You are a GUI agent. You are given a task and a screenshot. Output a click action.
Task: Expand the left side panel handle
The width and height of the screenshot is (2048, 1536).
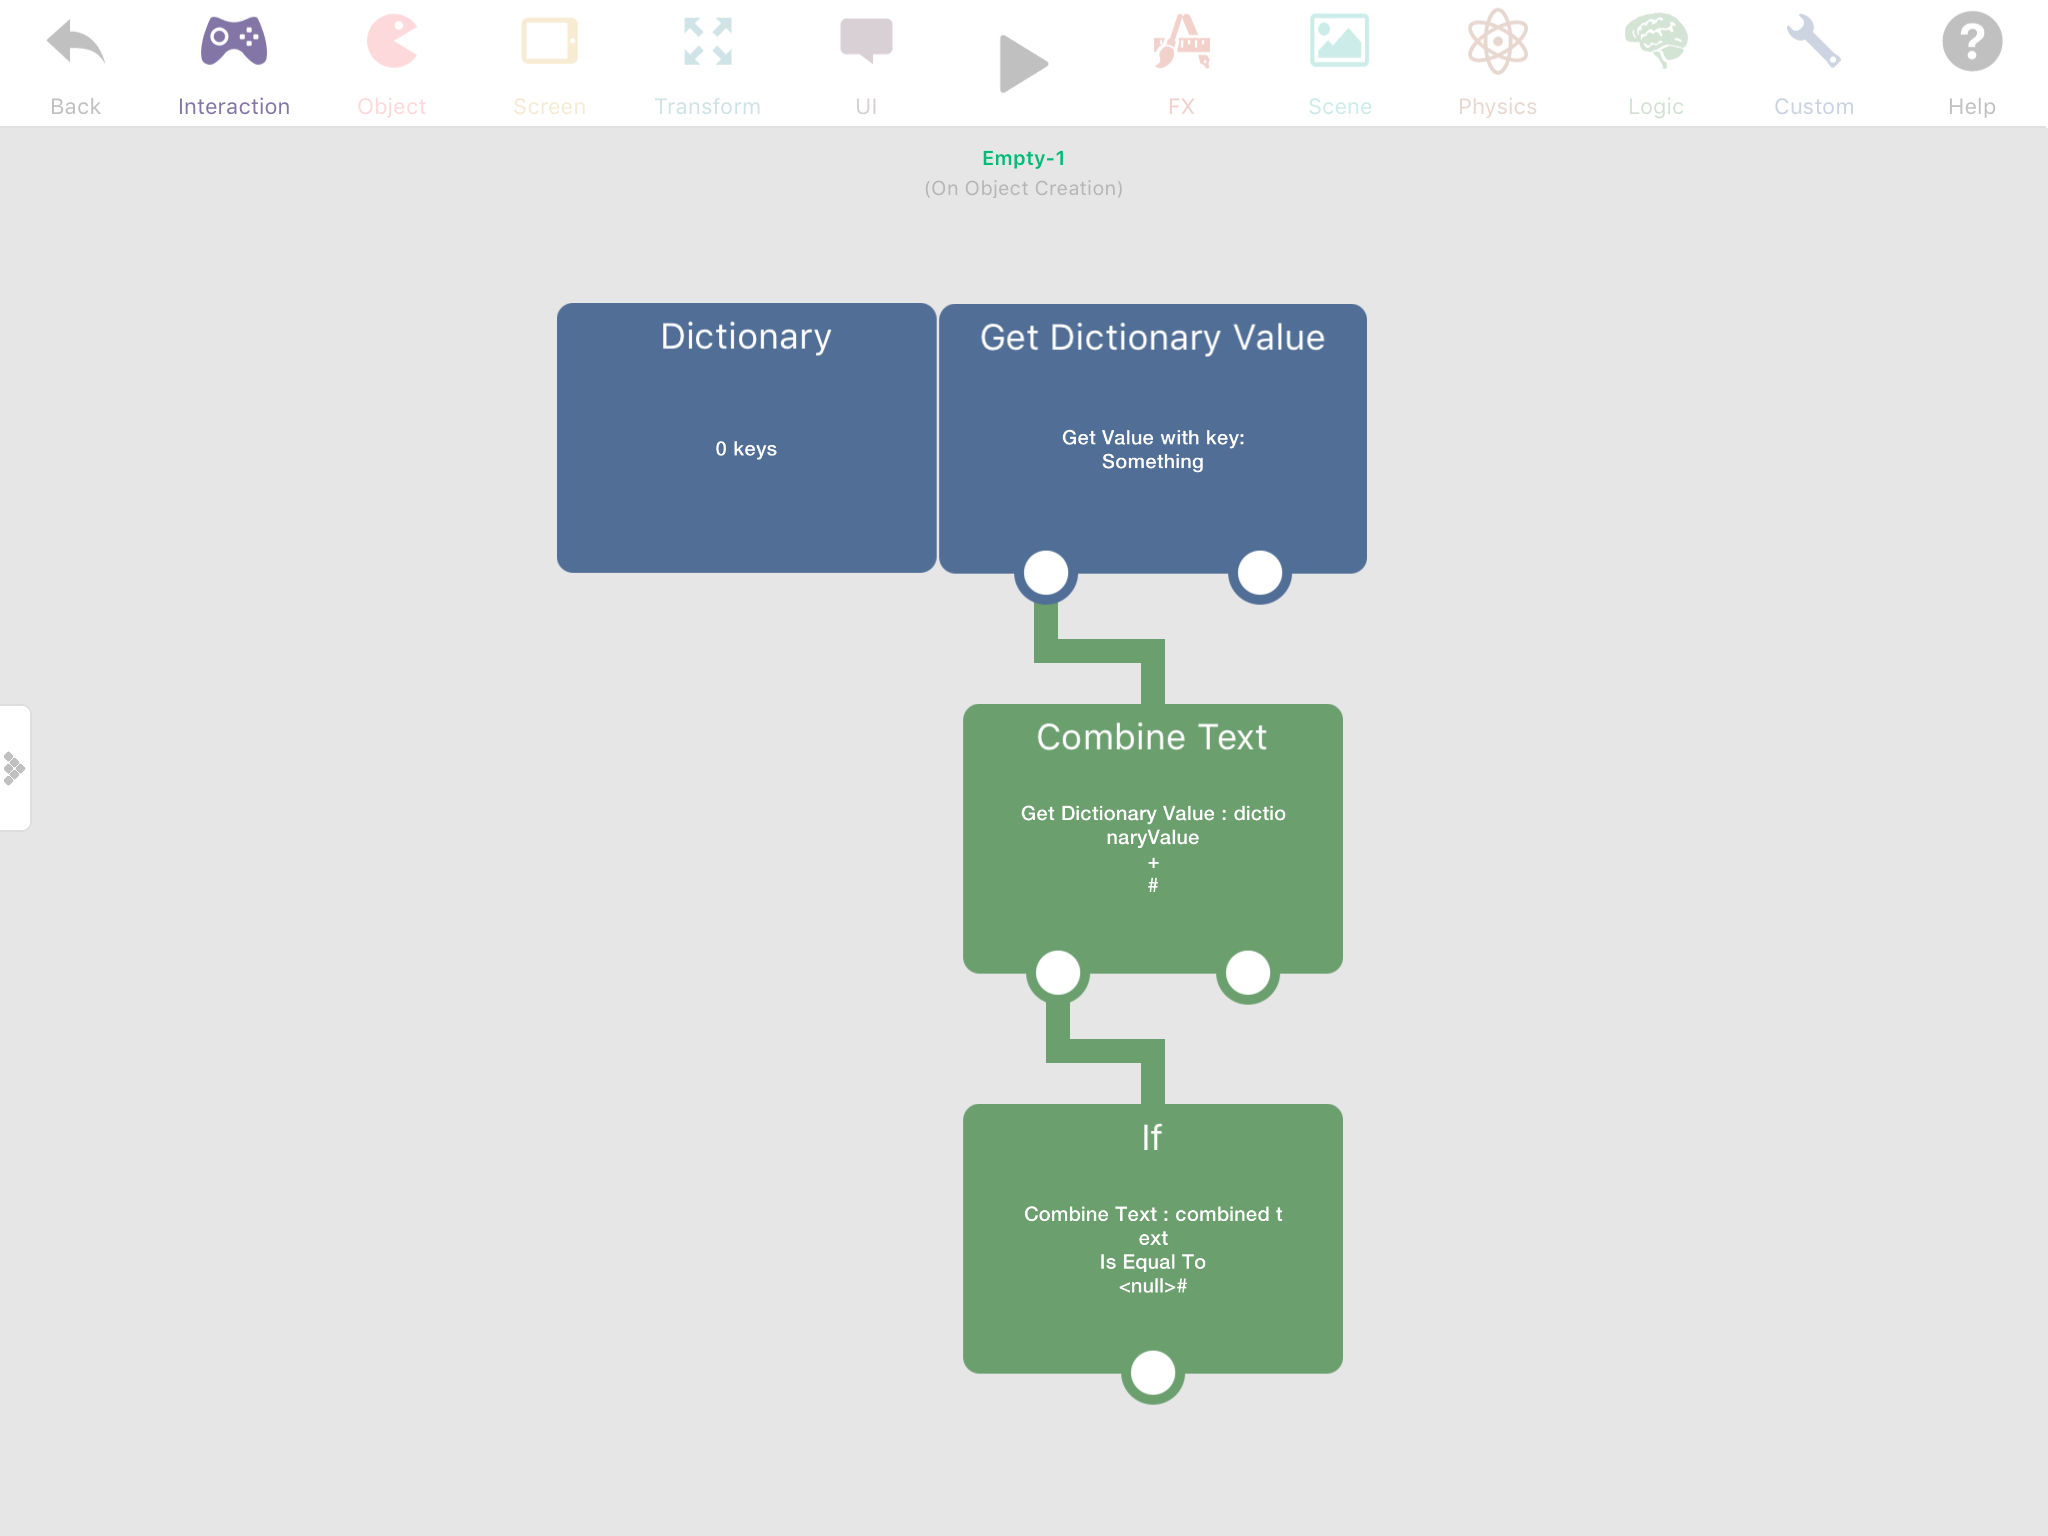[x=15, y=768]
